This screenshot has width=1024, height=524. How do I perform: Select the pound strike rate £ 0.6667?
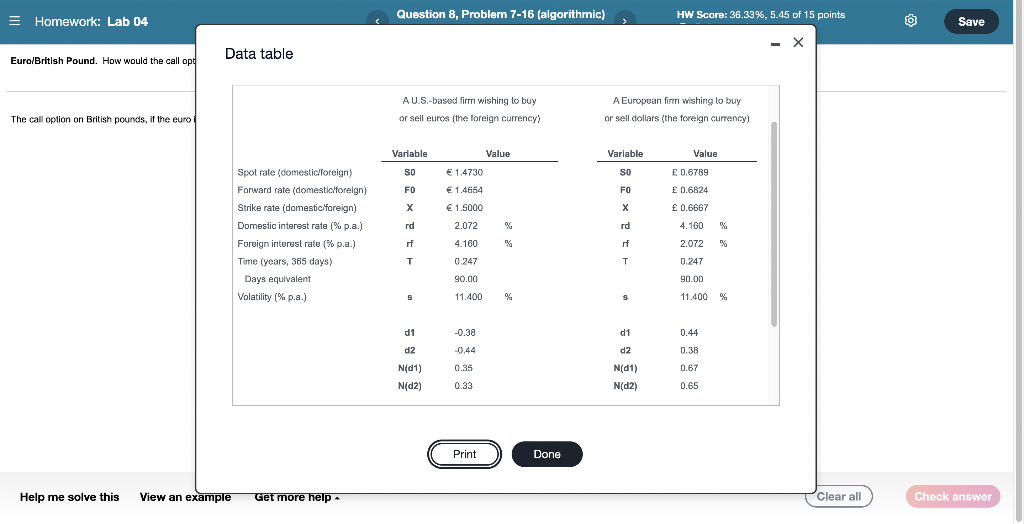pos(690,208)
